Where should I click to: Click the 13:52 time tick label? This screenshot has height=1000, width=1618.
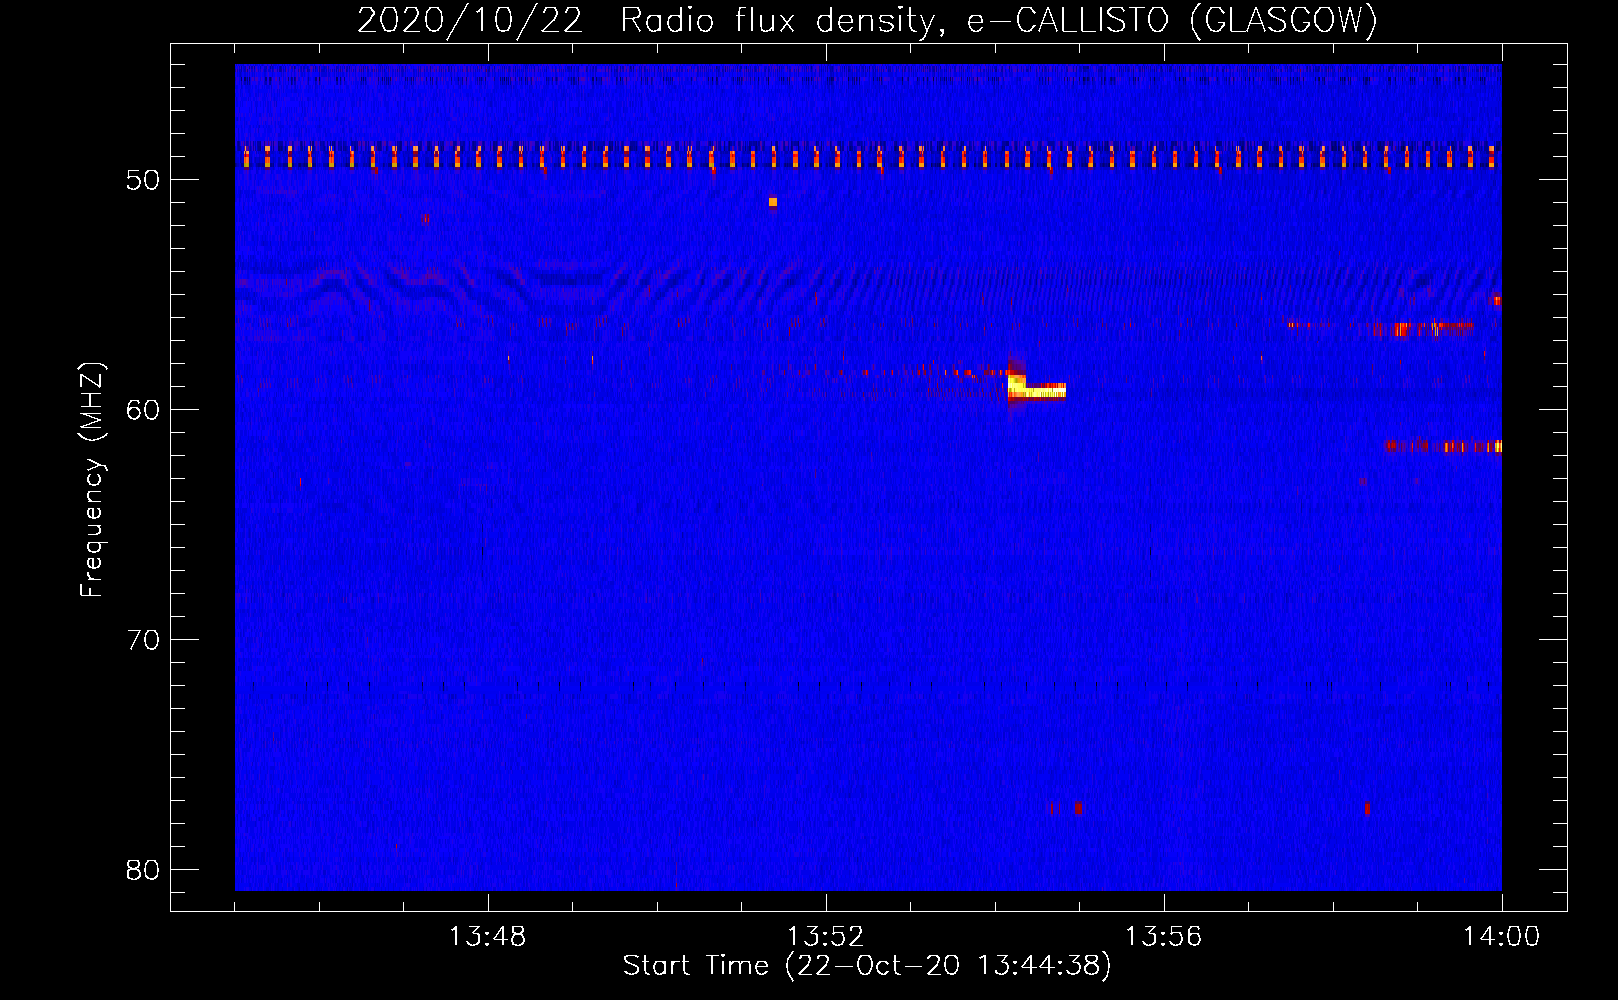click(825, 937)
